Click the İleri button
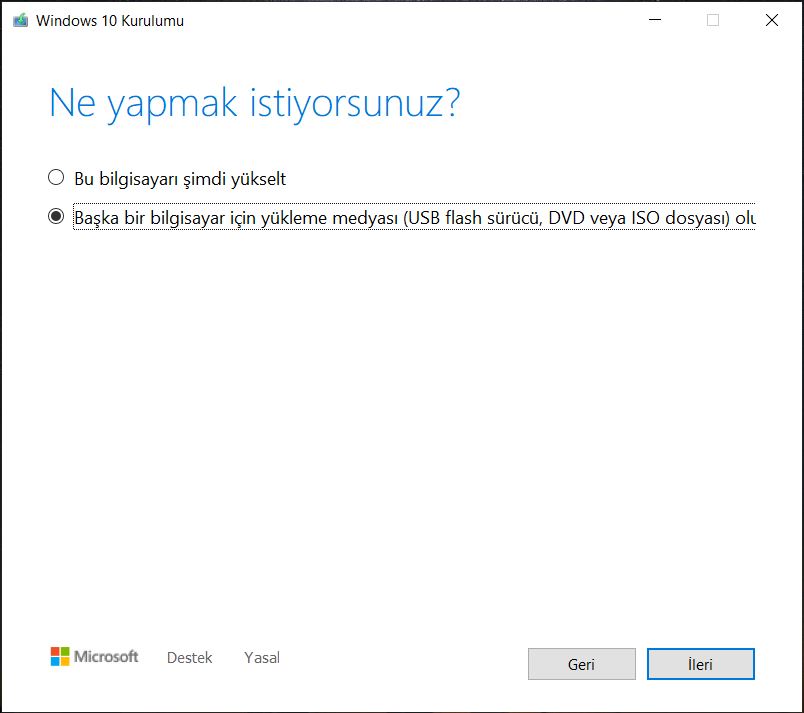The height and width of the screenshot is (713, 804). pos(700,664)
